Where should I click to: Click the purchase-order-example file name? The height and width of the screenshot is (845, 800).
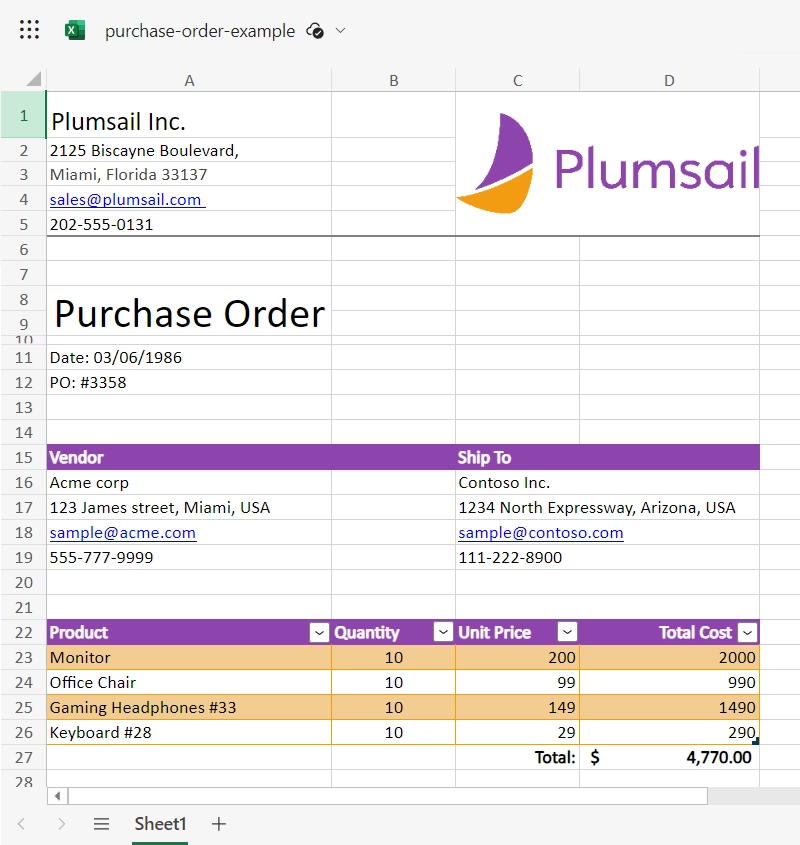[200, 31]
